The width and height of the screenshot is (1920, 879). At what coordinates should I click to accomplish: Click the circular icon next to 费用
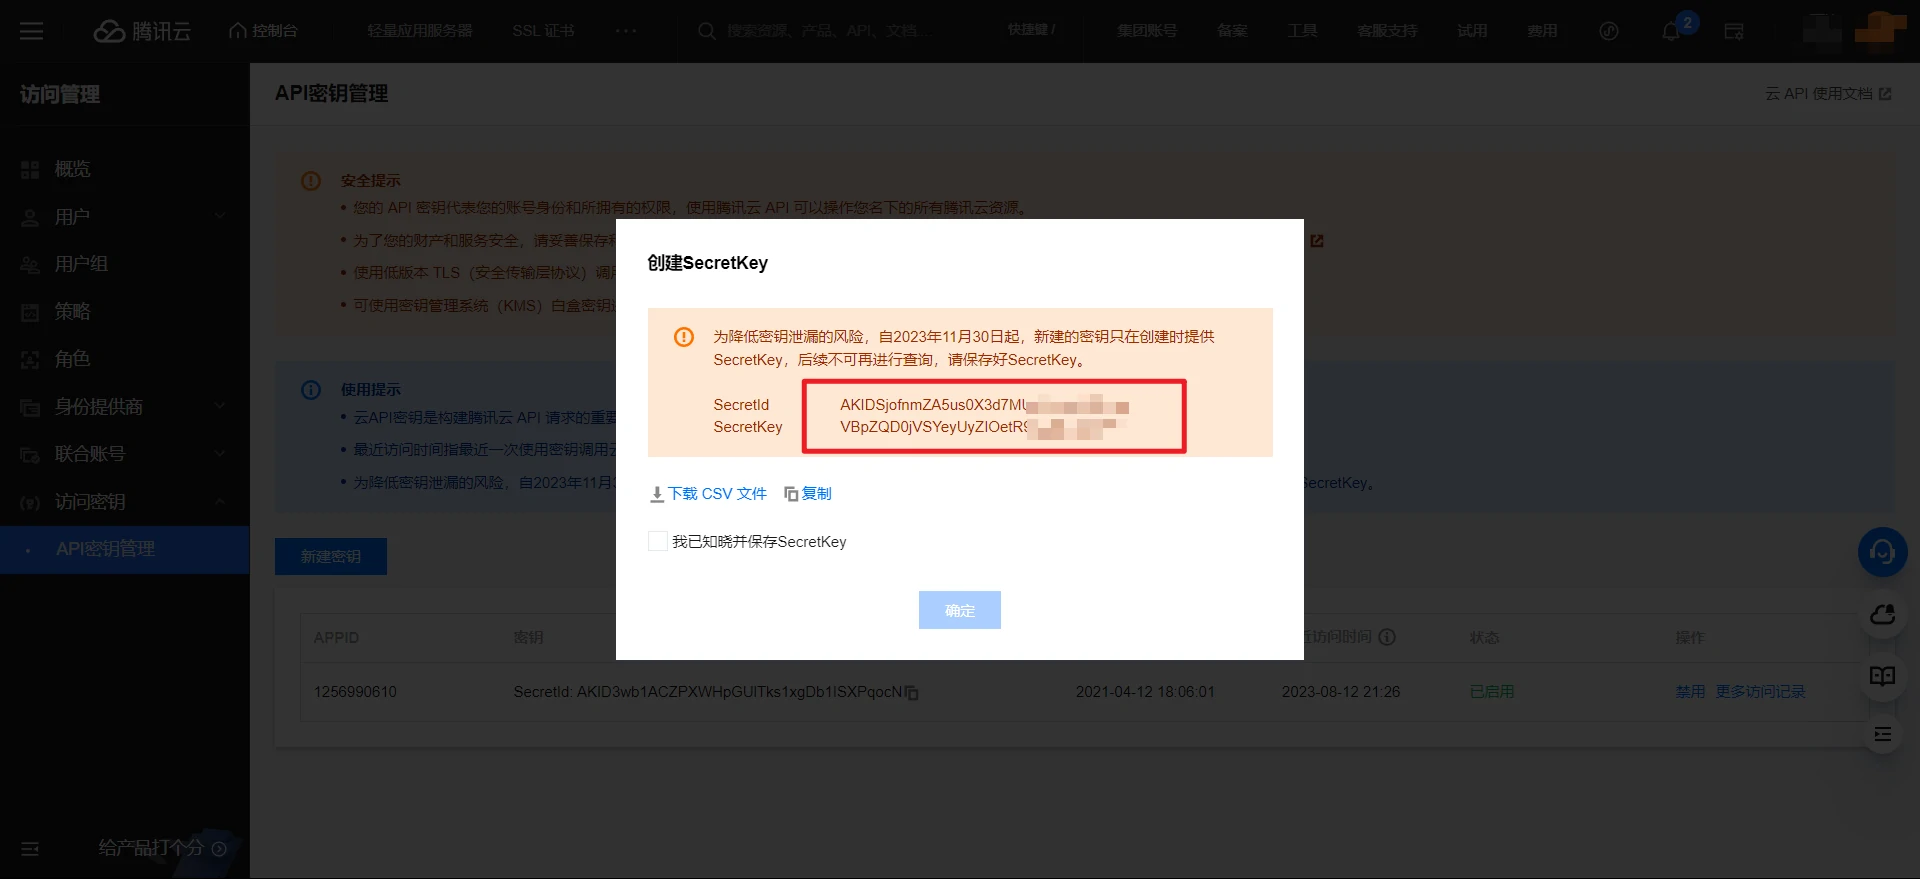(1609, 31)
